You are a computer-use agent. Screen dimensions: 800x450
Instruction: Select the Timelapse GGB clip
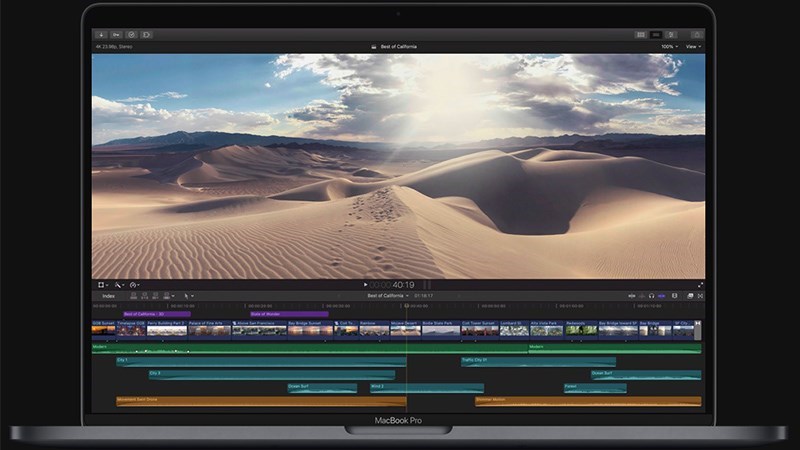click(131, 329)
